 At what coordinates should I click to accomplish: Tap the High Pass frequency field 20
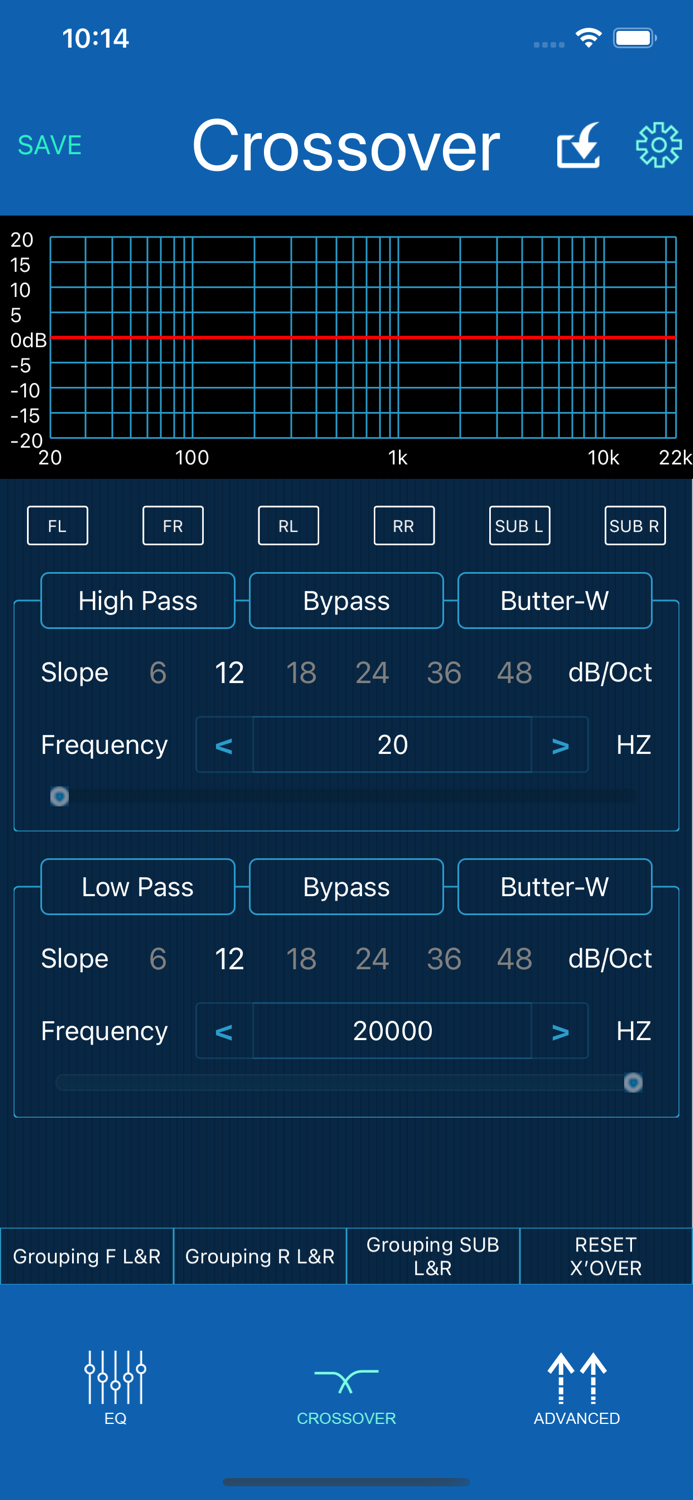click(392, 745)
